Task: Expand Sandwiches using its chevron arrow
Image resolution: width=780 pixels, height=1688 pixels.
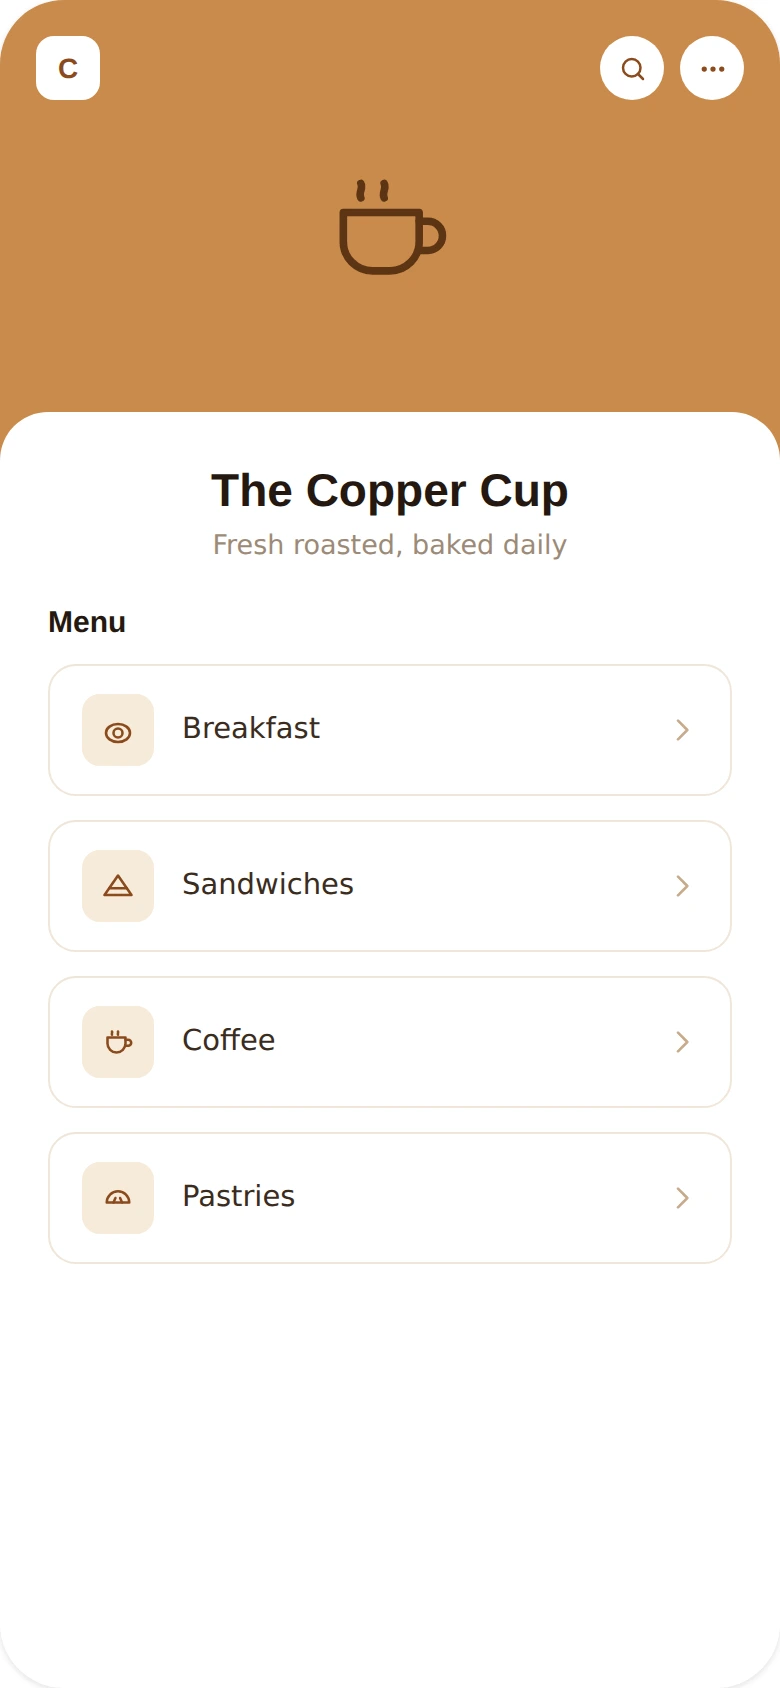Action: tap(682, 886)
